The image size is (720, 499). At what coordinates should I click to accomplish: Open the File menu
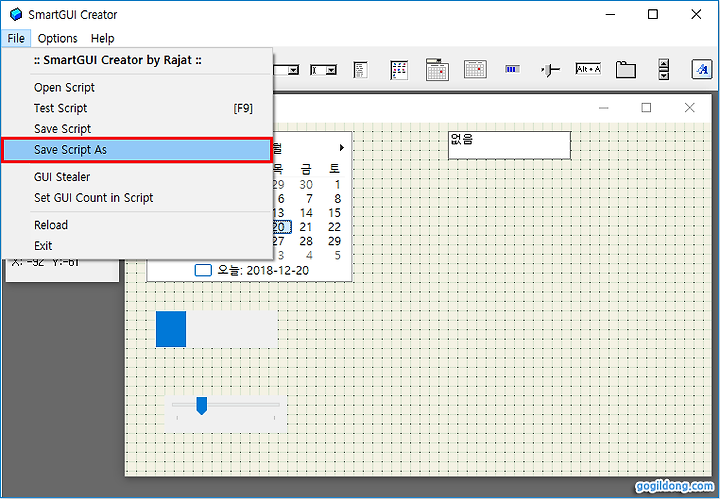[x=16, y=38]
